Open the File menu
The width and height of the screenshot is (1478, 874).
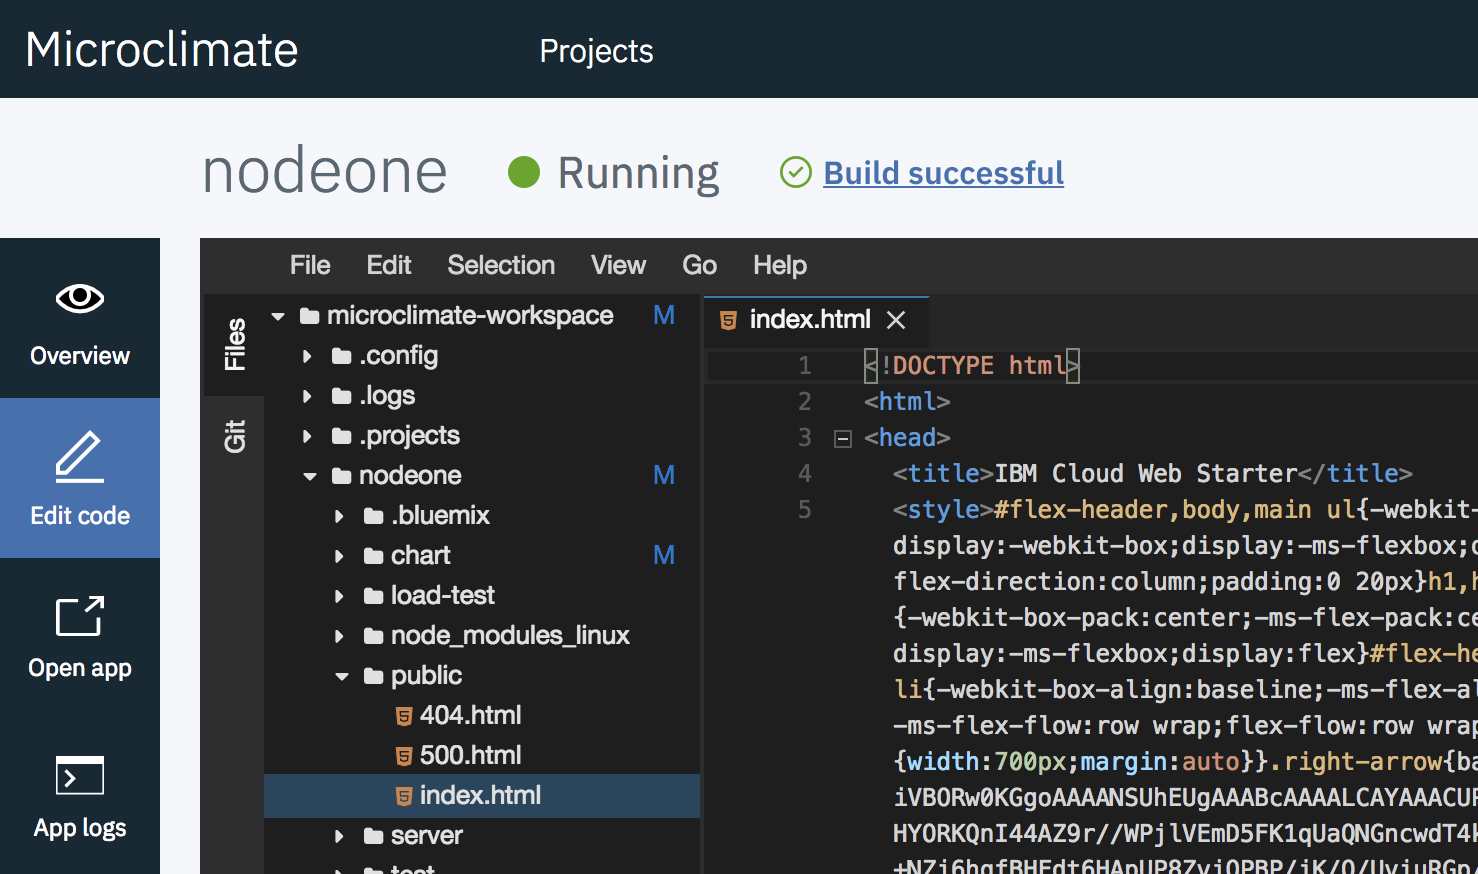(310, 265)
